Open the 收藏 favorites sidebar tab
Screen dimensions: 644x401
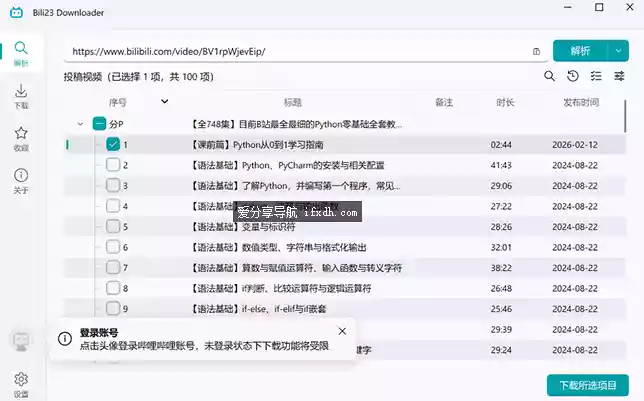21,139
